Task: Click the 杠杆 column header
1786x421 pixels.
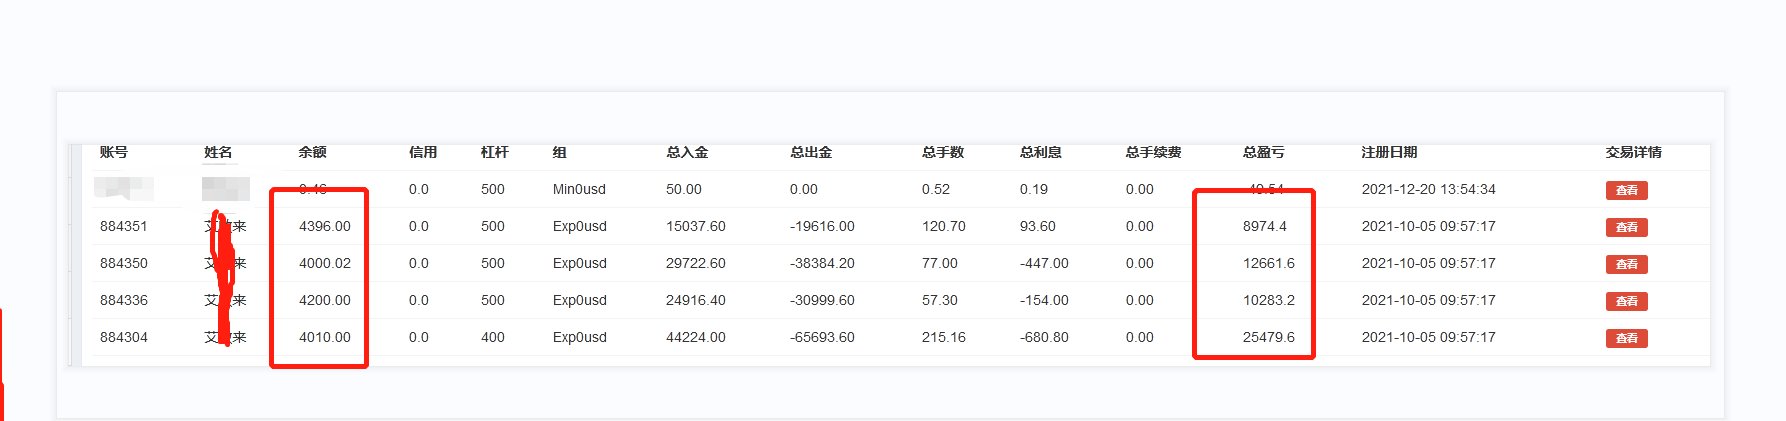Action: [494, 152]
